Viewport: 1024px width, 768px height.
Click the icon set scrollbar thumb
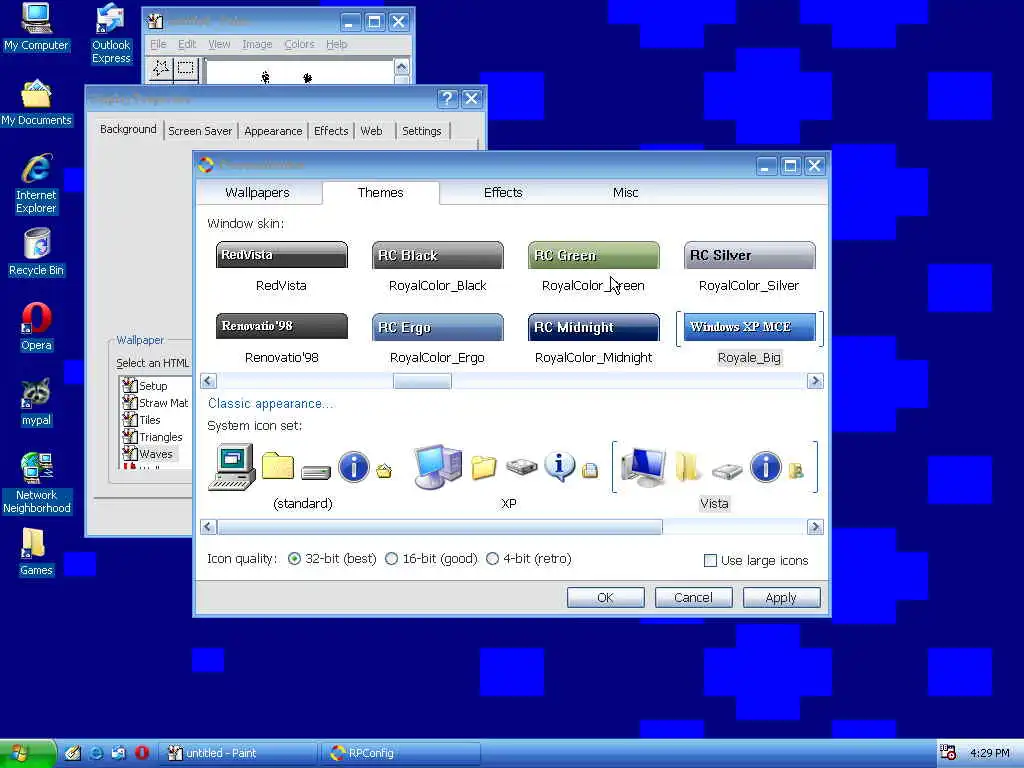click(x=440, y=527)
